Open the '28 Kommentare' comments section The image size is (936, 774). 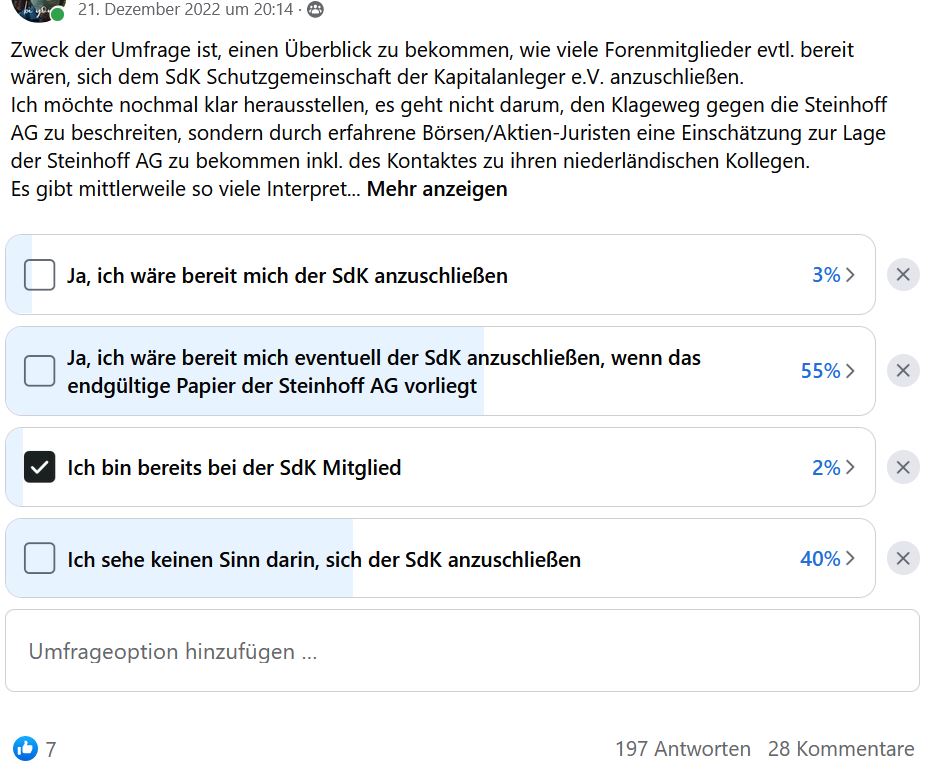[x=841, y=748]
